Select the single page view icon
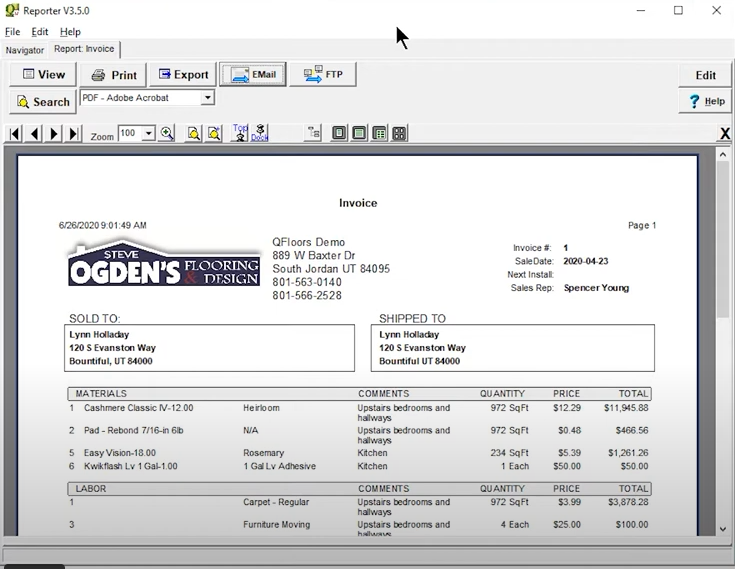 pyautogui.click(x=339, y=133)
